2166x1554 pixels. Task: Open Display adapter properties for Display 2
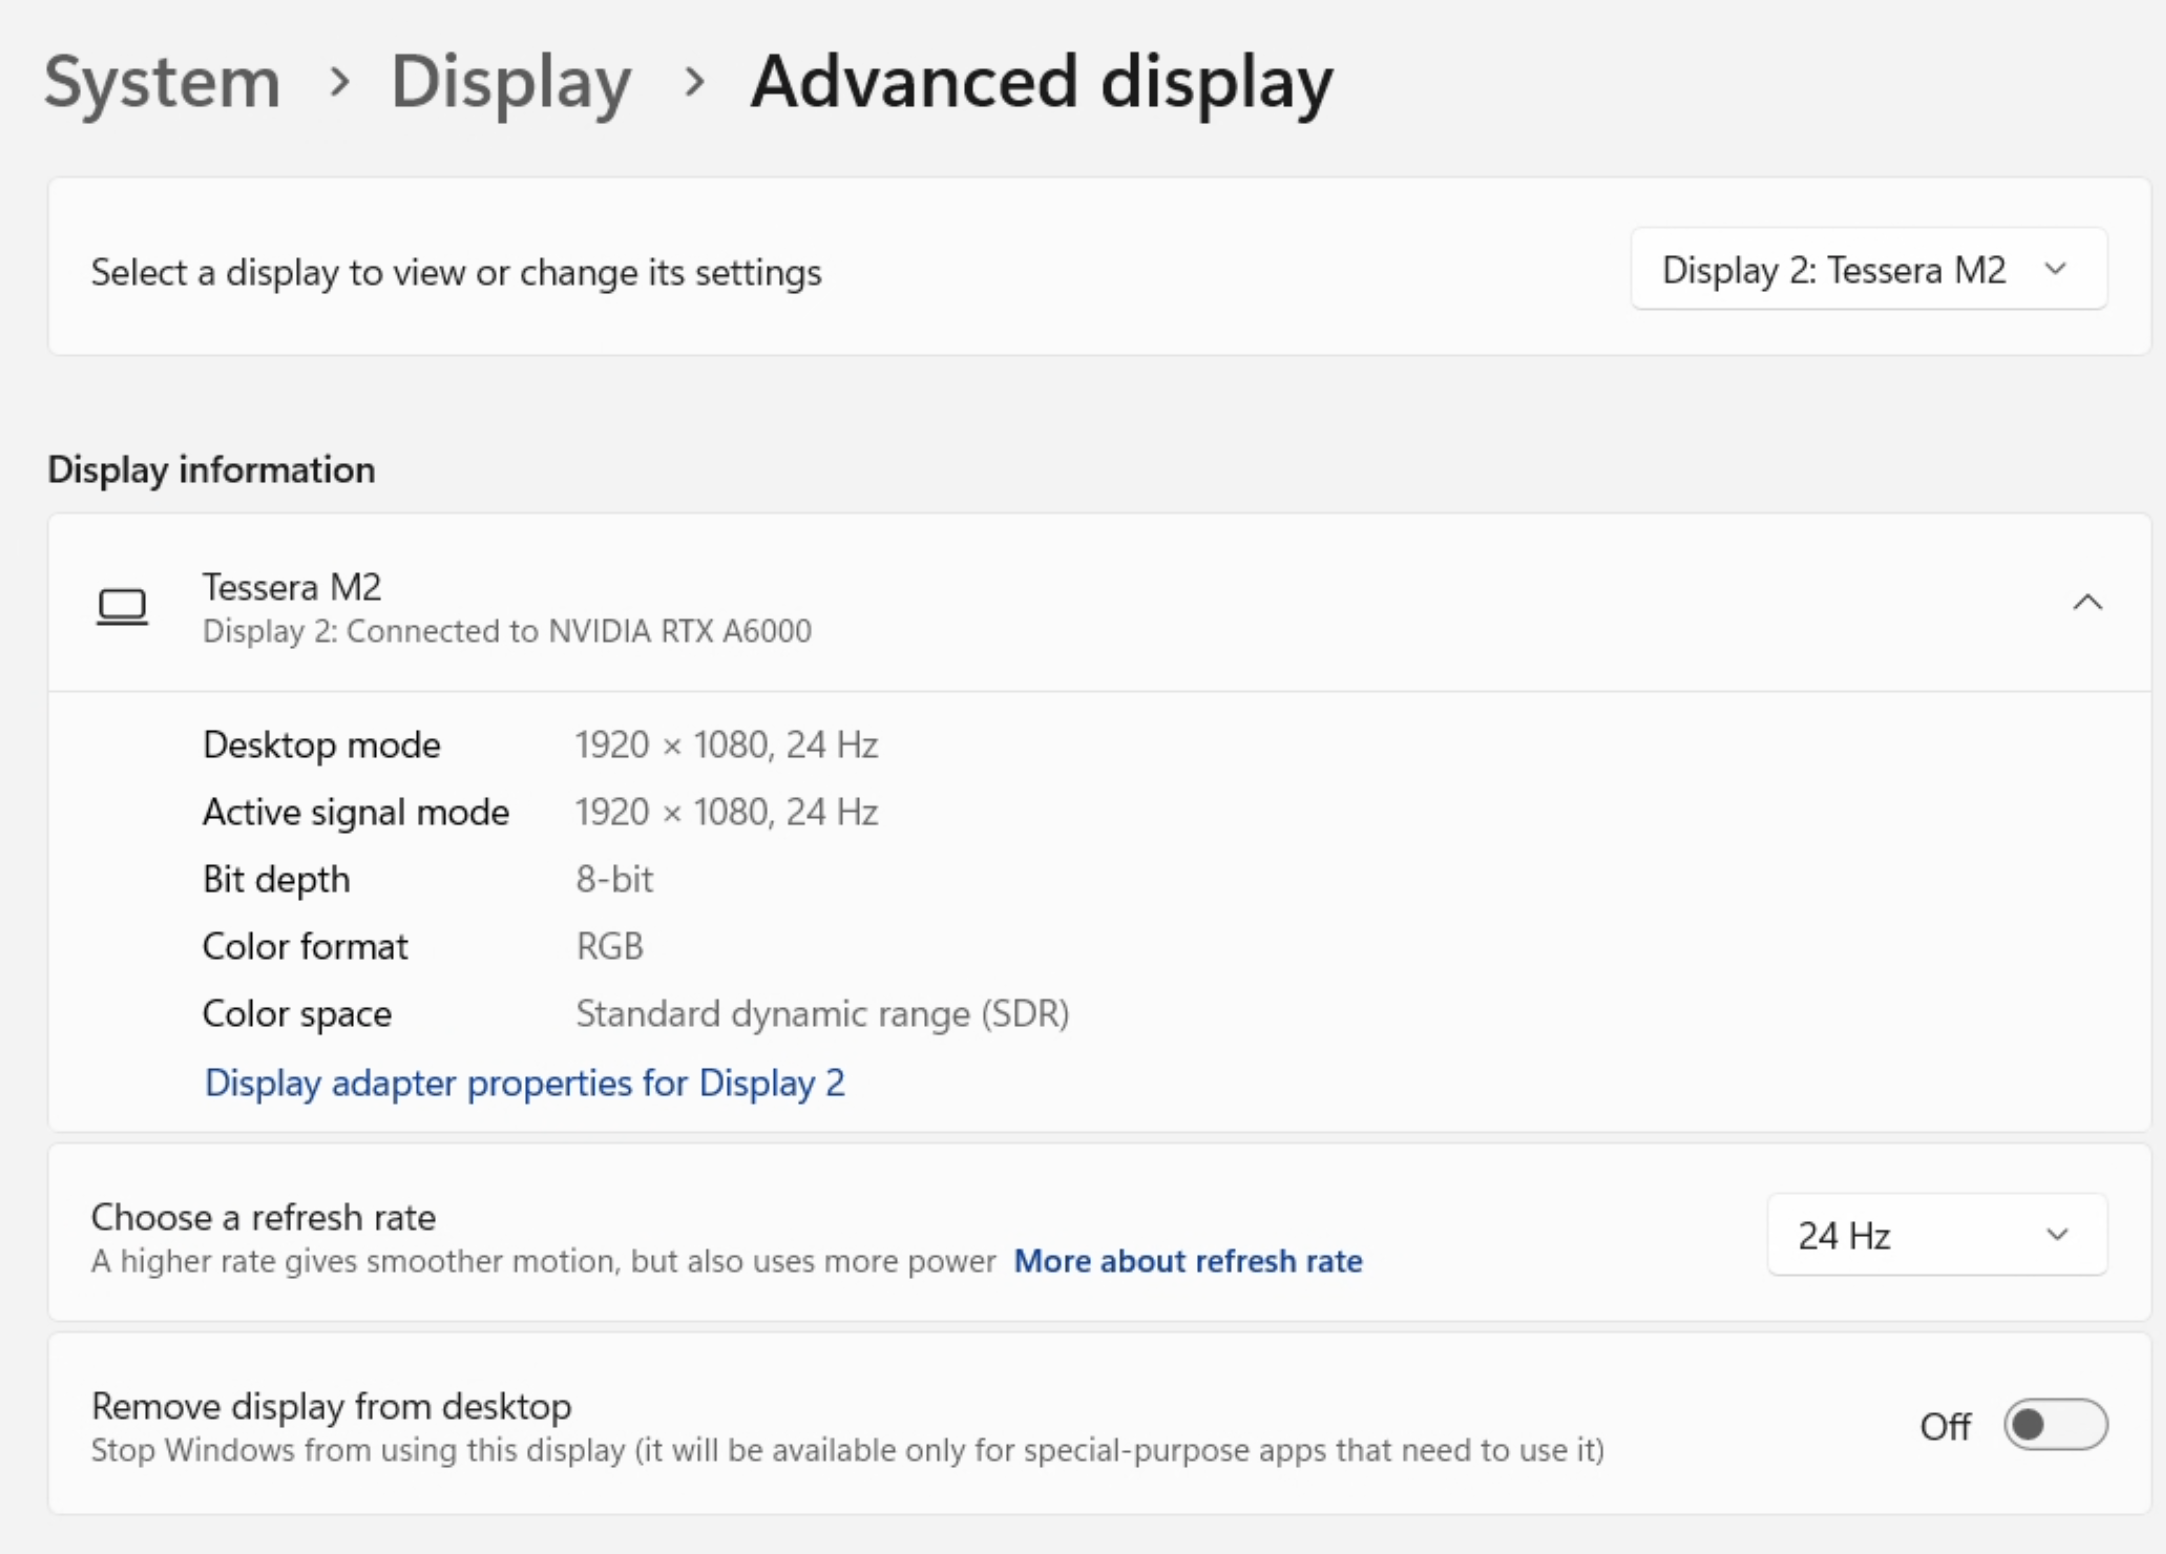click(524, 1083)
